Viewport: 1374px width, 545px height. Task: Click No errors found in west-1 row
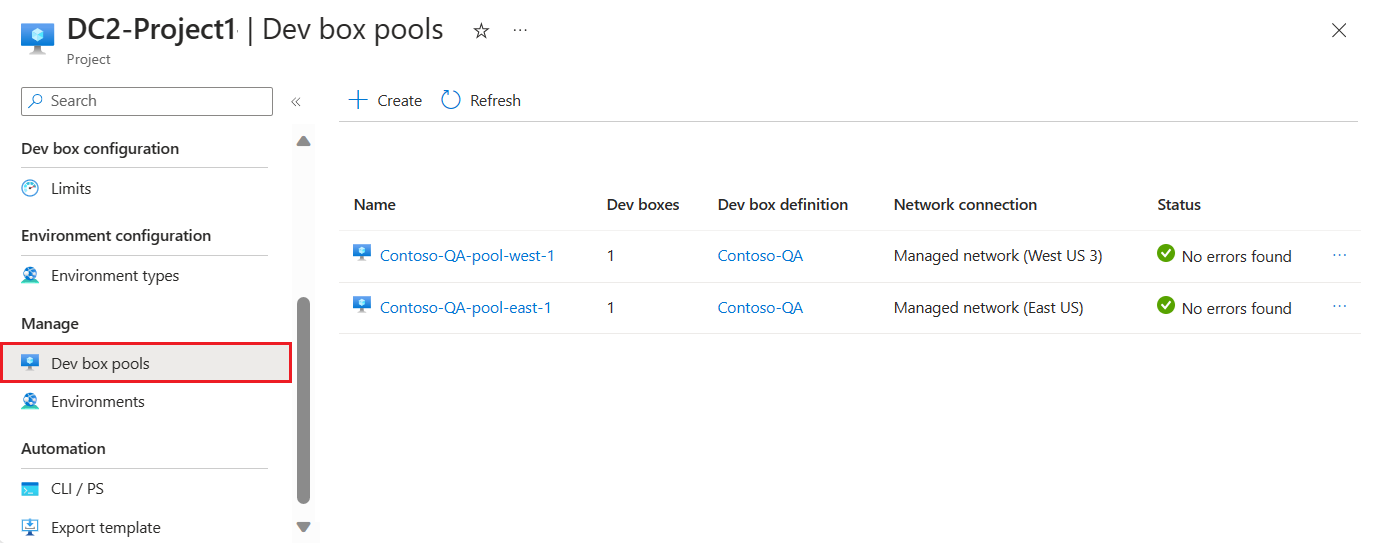[x=1237, y=257]
